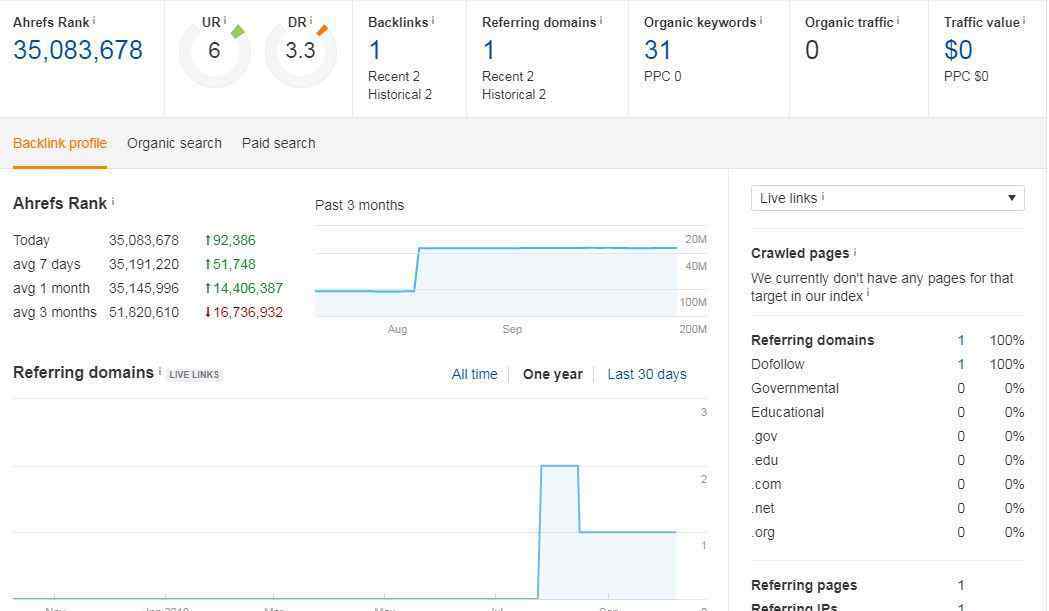The height and width of the screenshot is (611, 1049).
Task: Click the avg 1 month change 14,406,387
Action: tap(244, 288)
